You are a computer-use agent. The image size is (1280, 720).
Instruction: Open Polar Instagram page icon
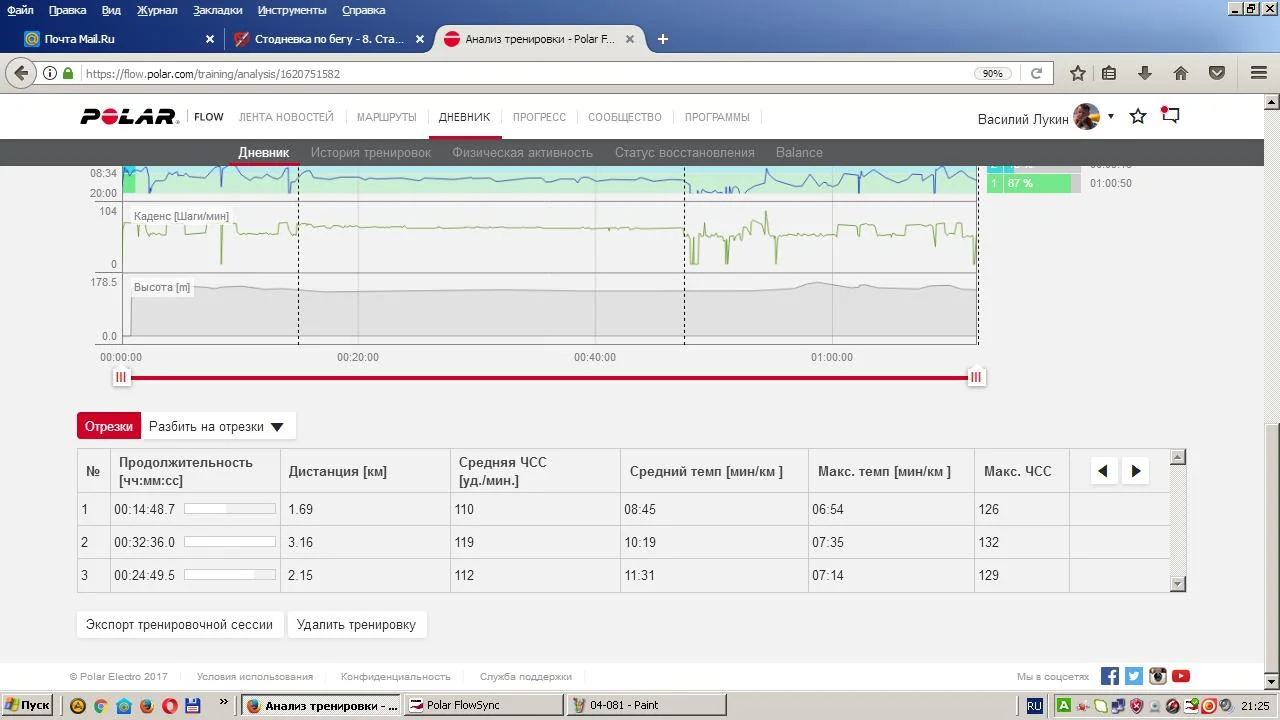click(1158, 676)
